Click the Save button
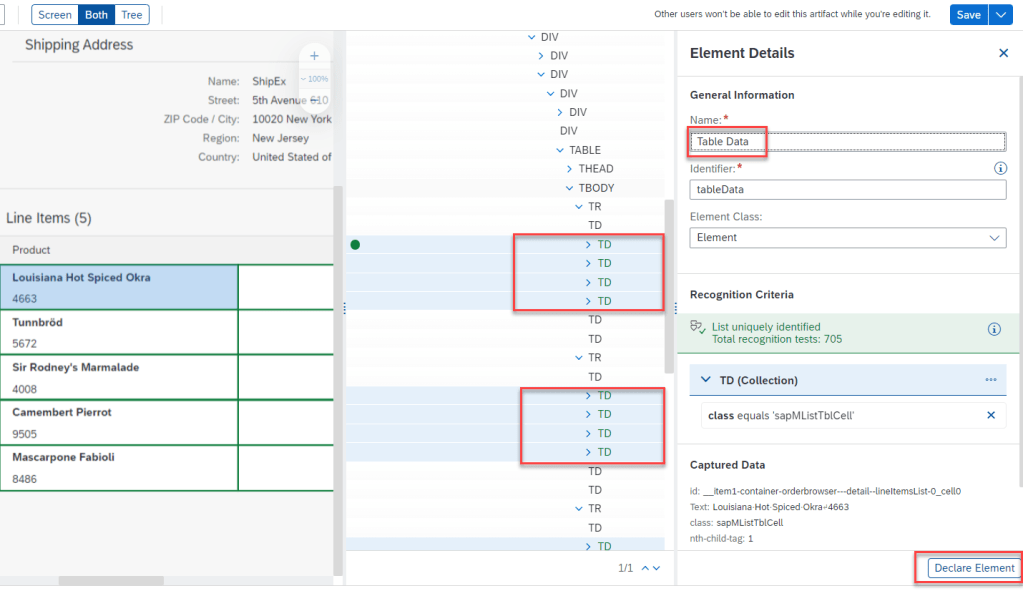This screenshot has height=591, width=1023. [968, 15]
